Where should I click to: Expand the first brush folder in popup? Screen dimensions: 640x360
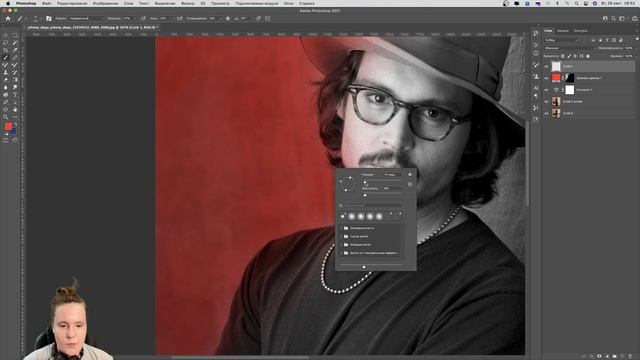342,228
